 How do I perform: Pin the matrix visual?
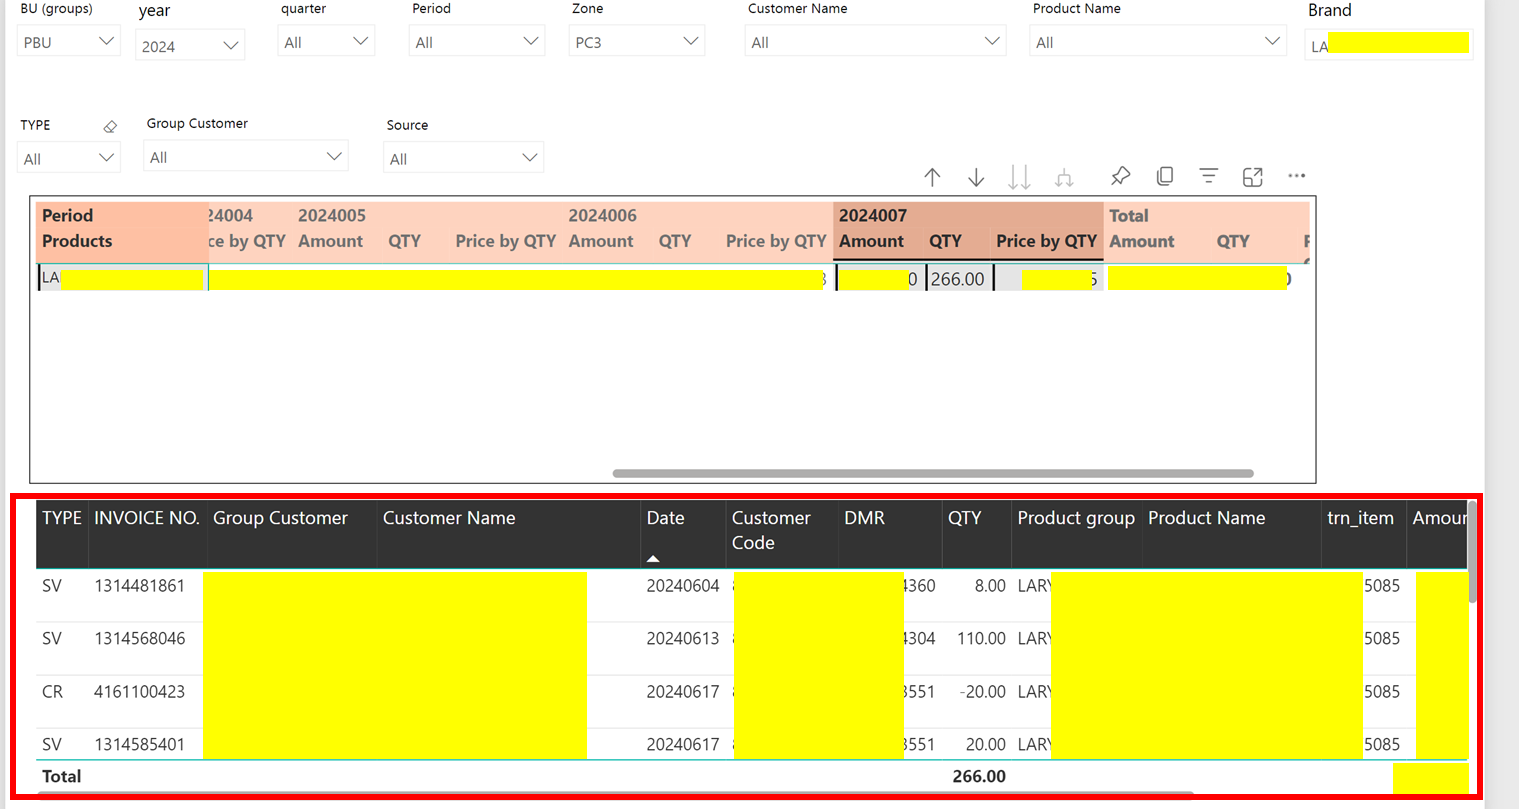1120,176
